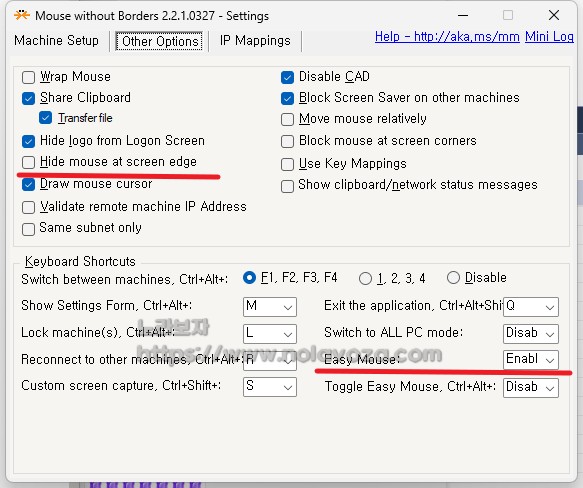Screen dimensions: 583x488
Task: Switch to the Machine Setup tab
Action: [56, 41]
